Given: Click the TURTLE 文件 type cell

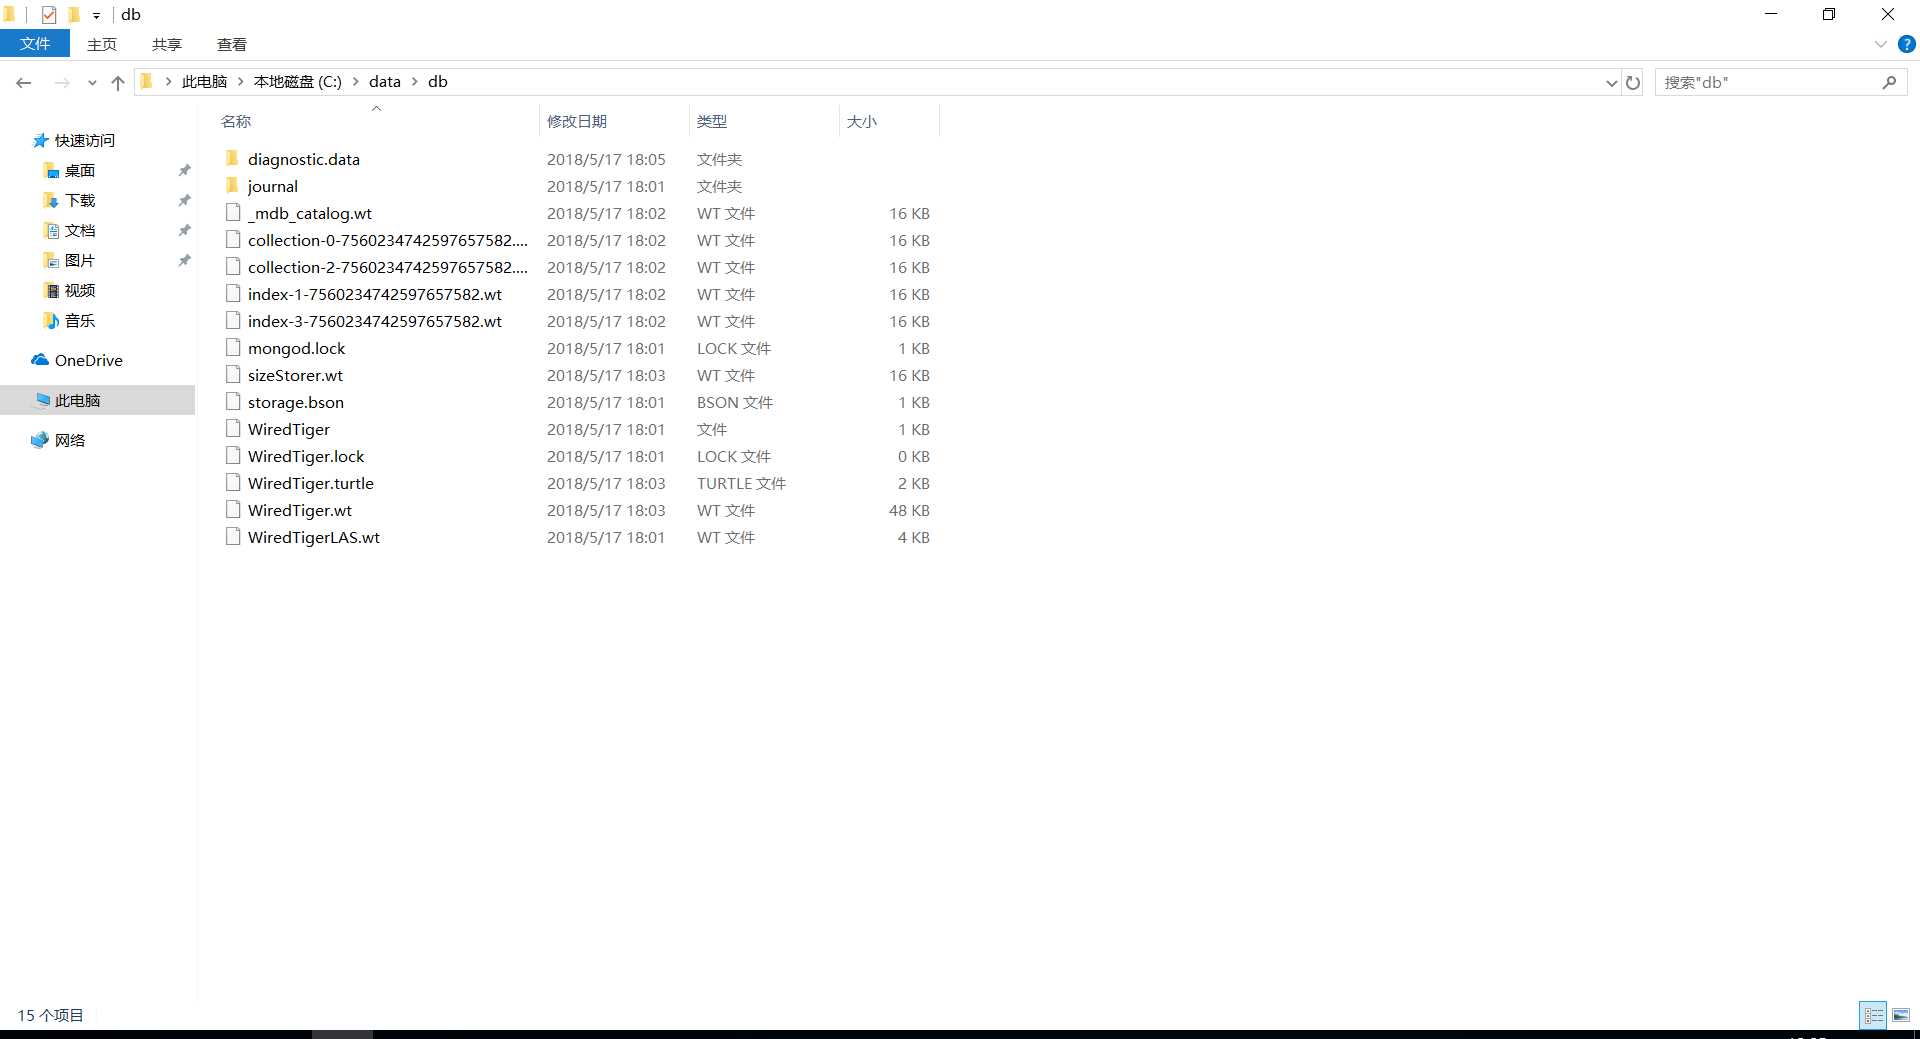Looking at the screenshot, I should (x=741, y=484).
